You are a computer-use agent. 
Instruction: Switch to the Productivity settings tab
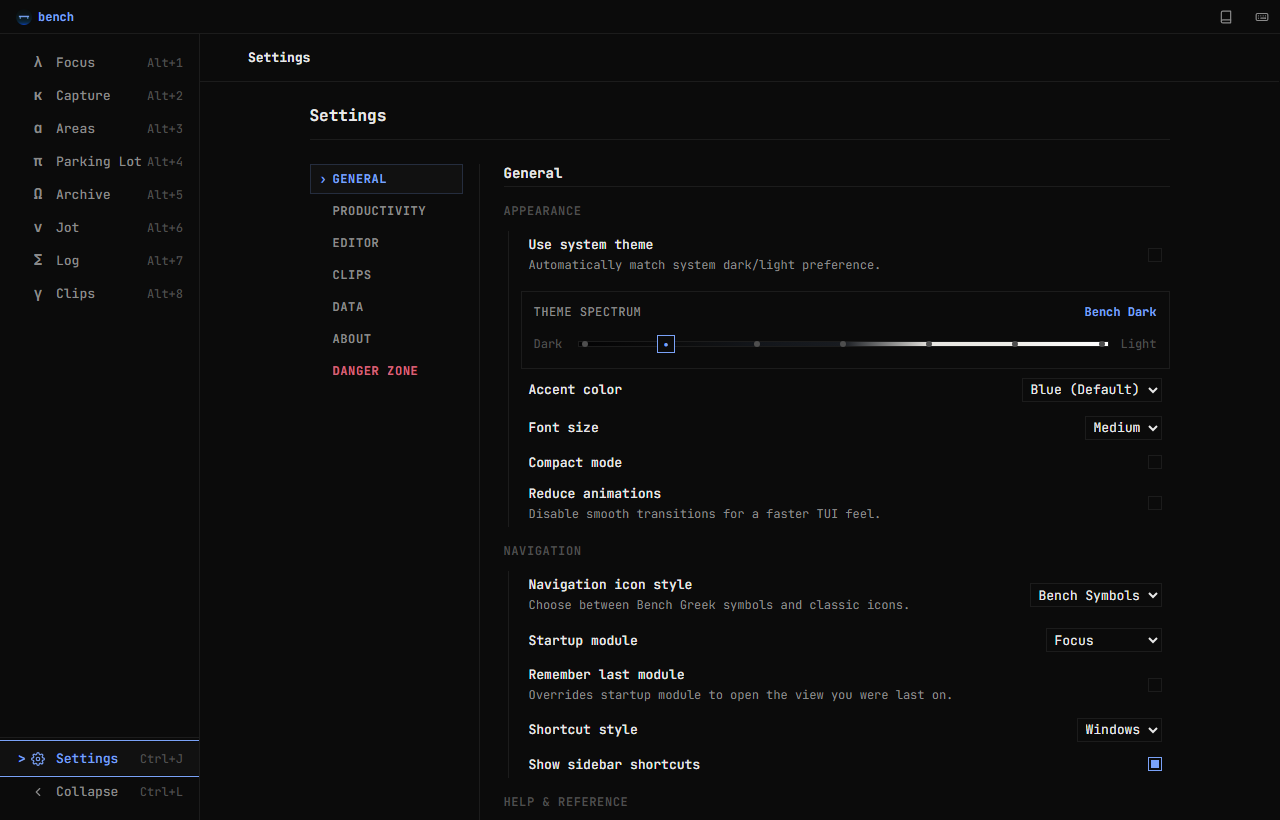pos(386,211)
